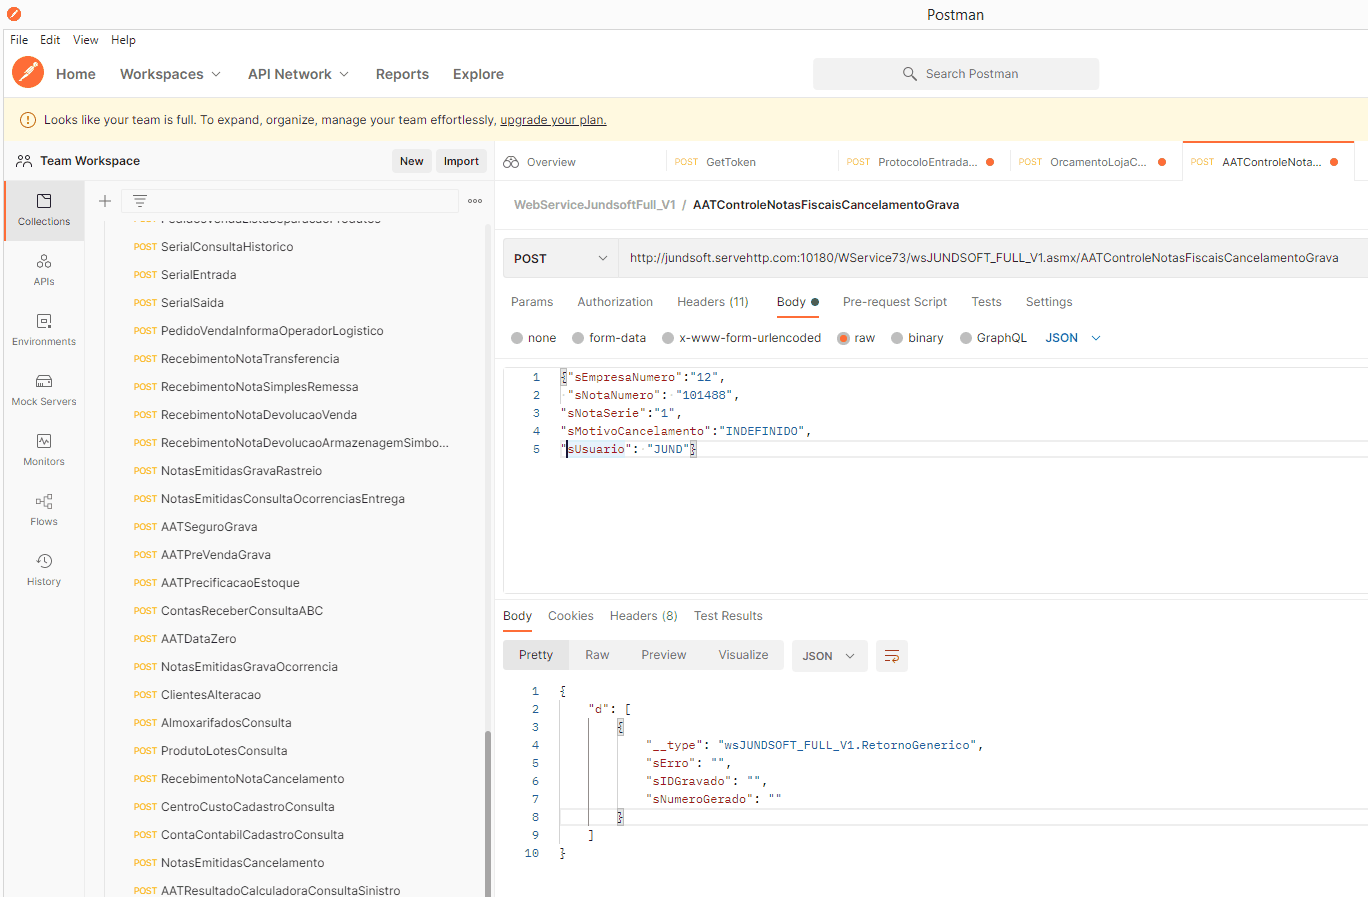The height and width of the screenshot is (897, 1368).
Task: Click the Postman logo in the header
Action: 28,72
